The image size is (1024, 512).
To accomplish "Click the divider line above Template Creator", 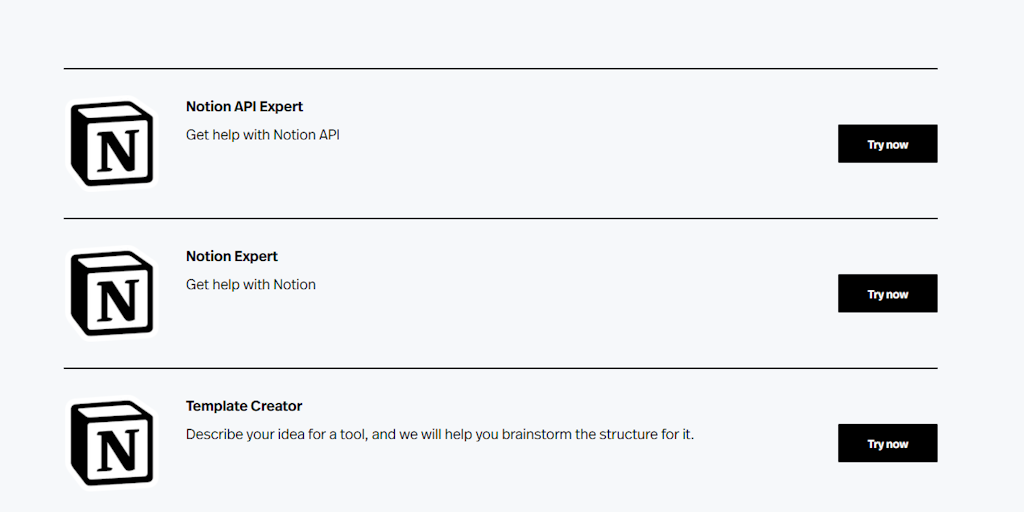I will [500, 368].
